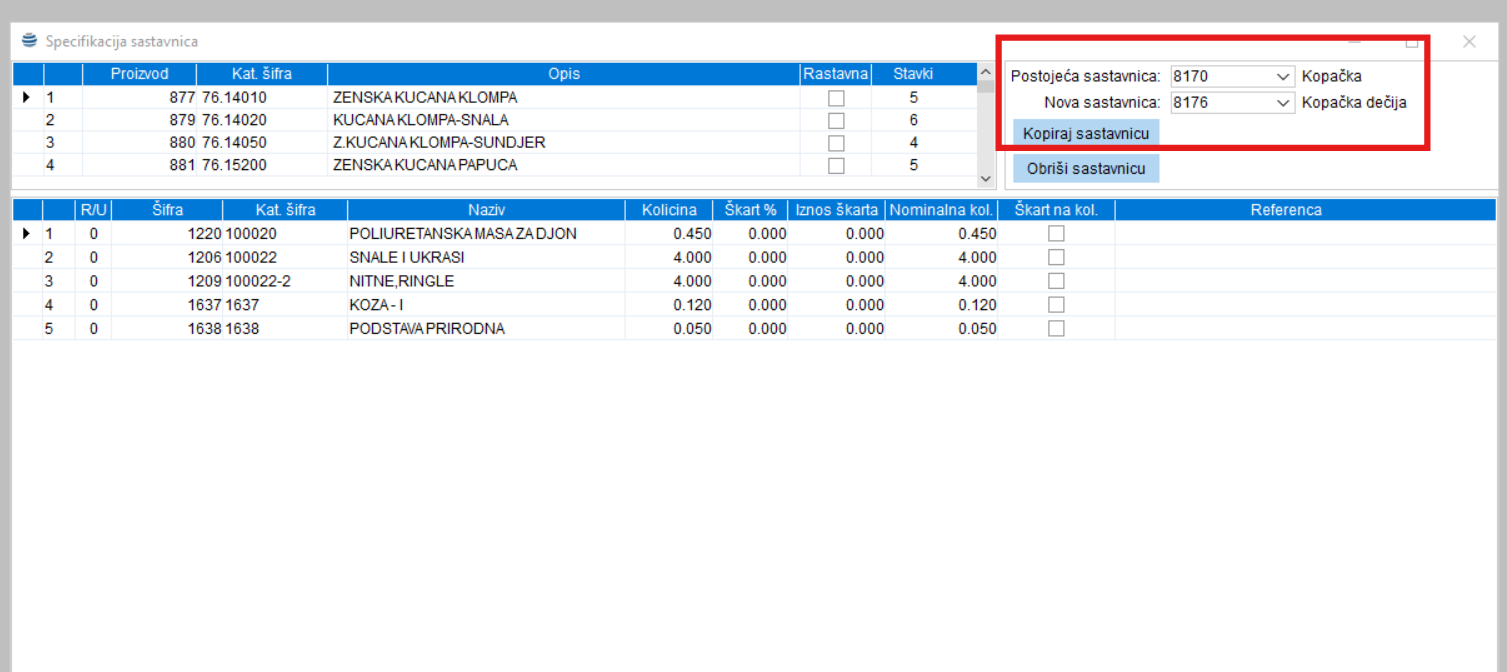Tick Rastavna checkbox for ZENSKA KUCANA KLOMPA
This screenshot has width=1507, height=672.
coord(836,98)
